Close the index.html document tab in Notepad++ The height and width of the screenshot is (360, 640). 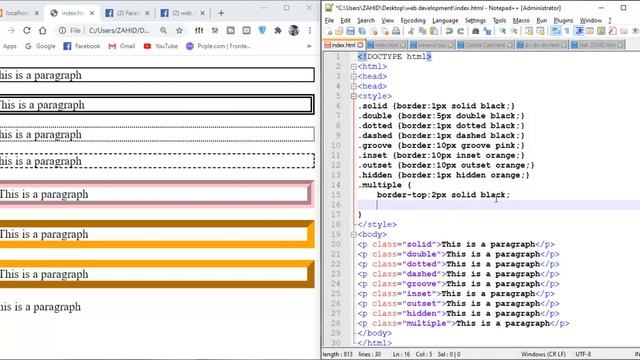point(360,45)
